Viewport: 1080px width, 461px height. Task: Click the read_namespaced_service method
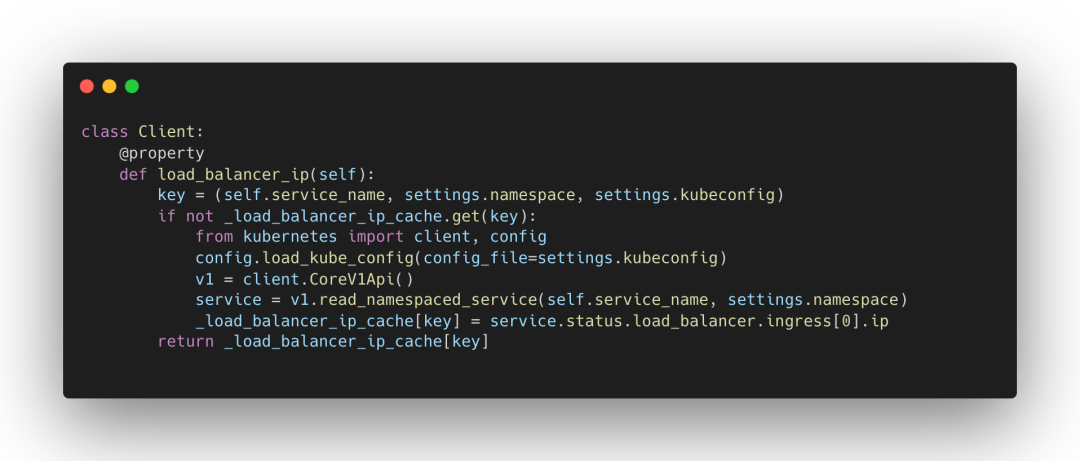tap(418, 300)
